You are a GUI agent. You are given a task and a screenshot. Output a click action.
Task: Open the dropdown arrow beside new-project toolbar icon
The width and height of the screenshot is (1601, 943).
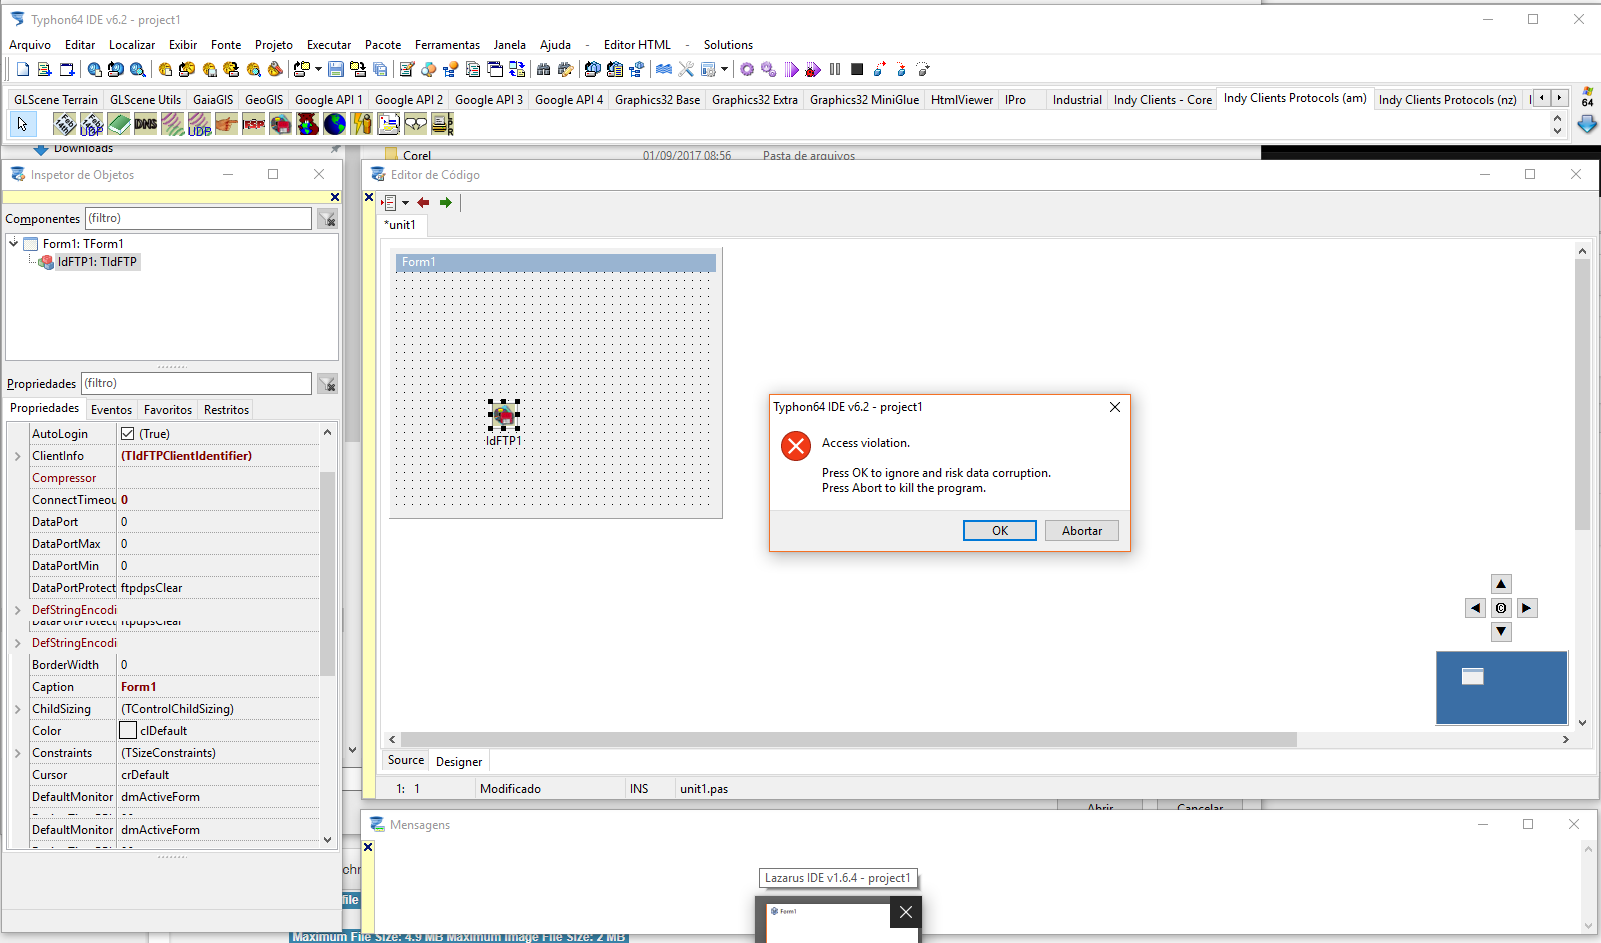tap(318, 69)
